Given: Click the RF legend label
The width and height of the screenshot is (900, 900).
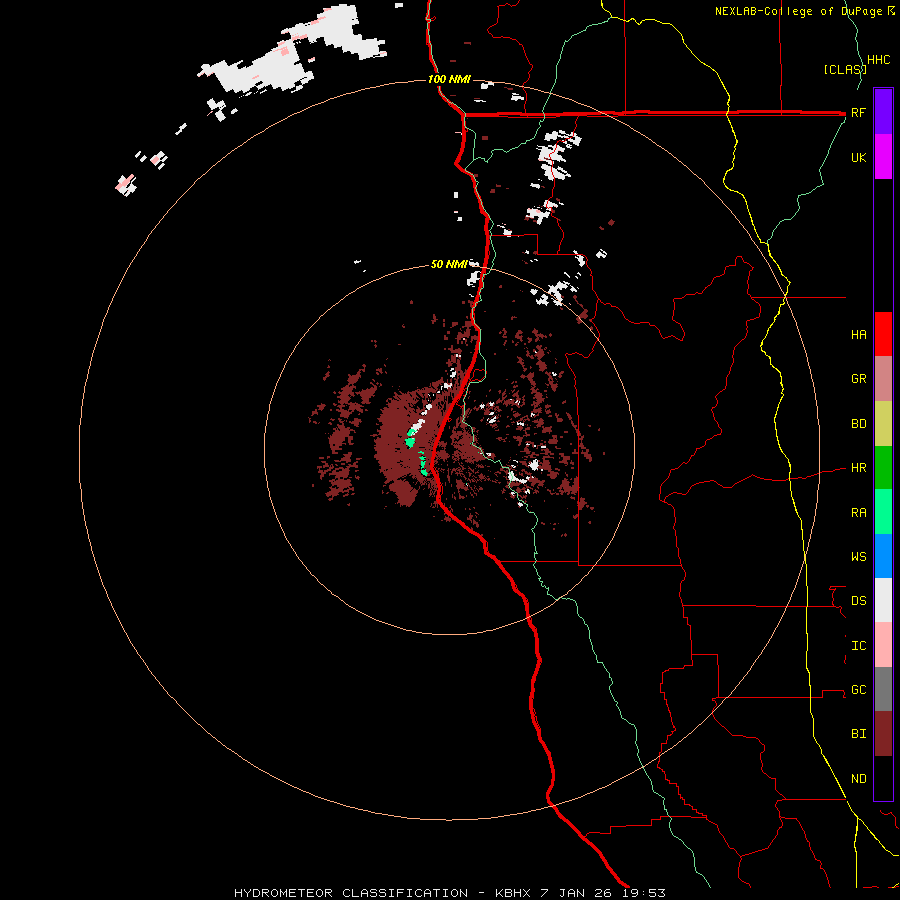Looking at the screenshot, I should (x=858, y=112).
